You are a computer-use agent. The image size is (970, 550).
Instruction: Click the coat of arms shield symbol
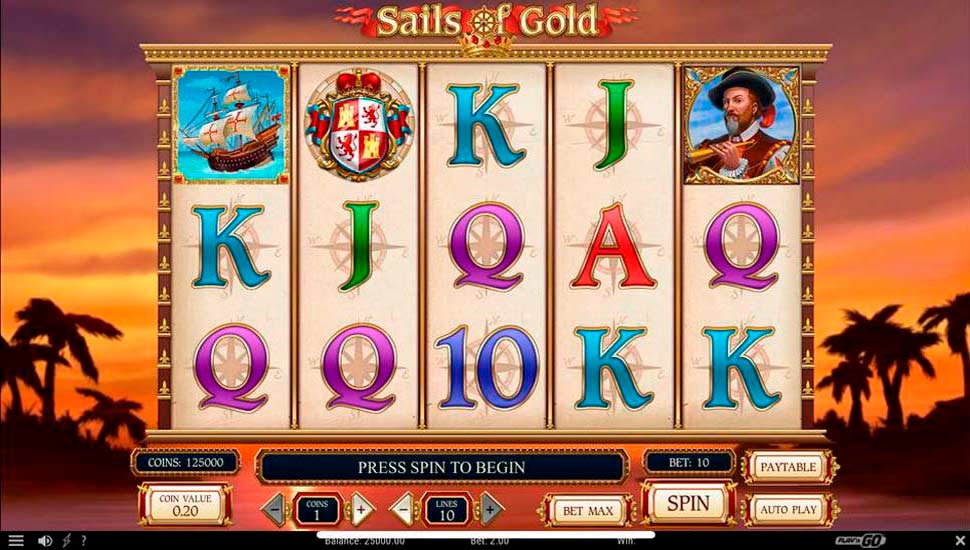[x=358, y=124]
